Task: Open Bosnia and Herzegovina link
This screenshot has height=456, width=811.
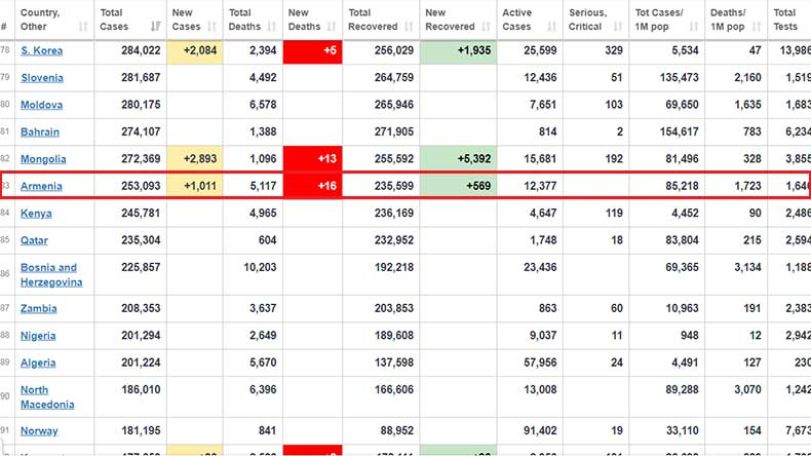Action: [51, 275]
